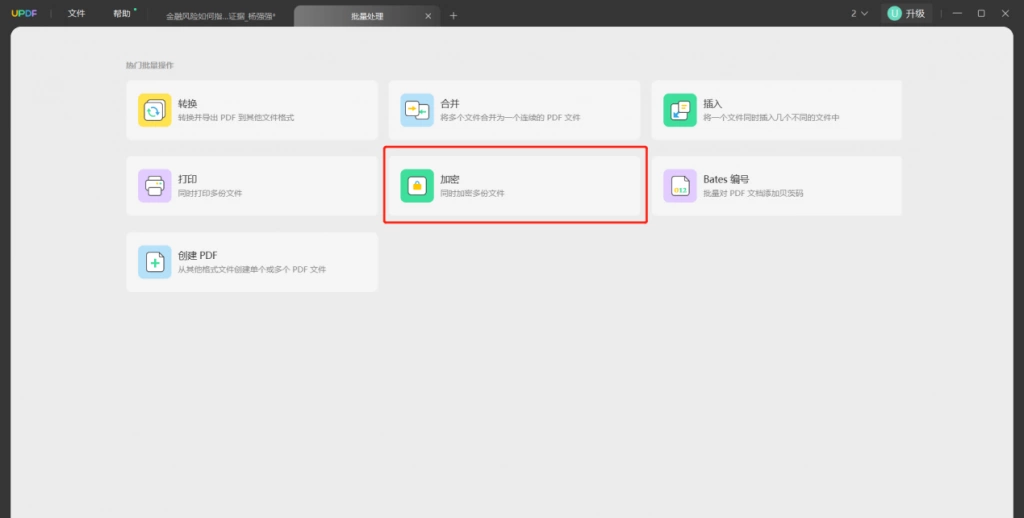
Task: Click the 热门批量操作 heading
Action: pyautogui.click(x=150, y=65)
